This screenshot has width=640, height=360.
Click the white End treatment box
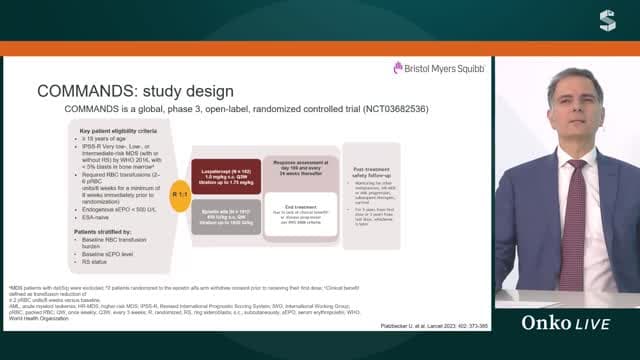[301, 215]
